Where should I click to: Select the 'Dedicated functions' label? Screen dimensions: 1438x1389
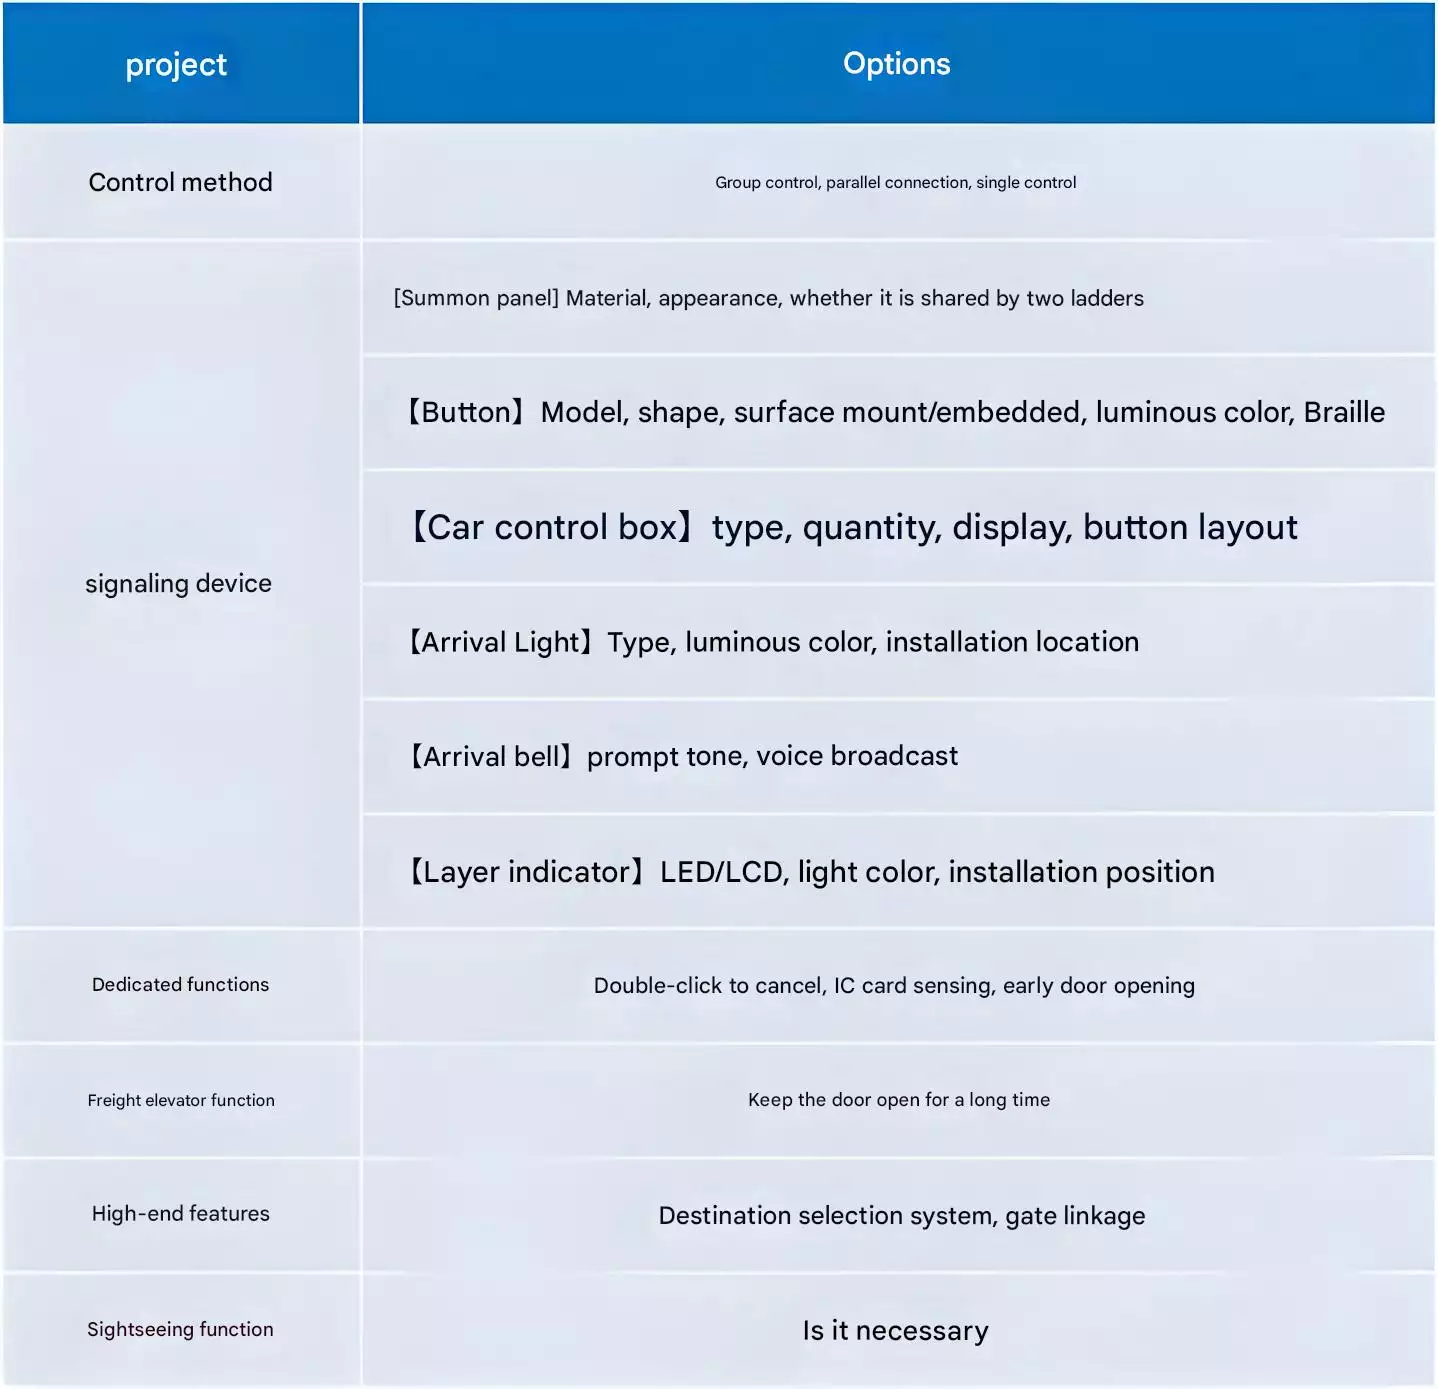[x=180, y=985]
